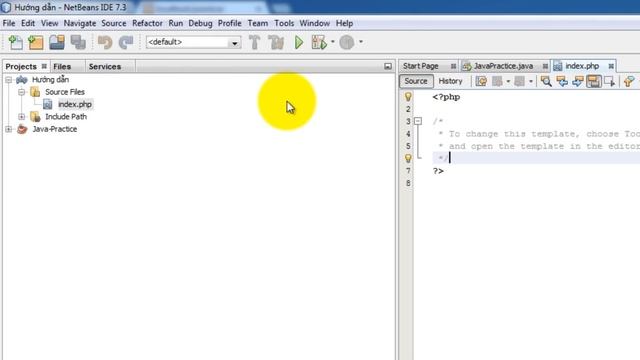
Task: Click Last Edit icon in editor toolbar
Action: point(481,81)
